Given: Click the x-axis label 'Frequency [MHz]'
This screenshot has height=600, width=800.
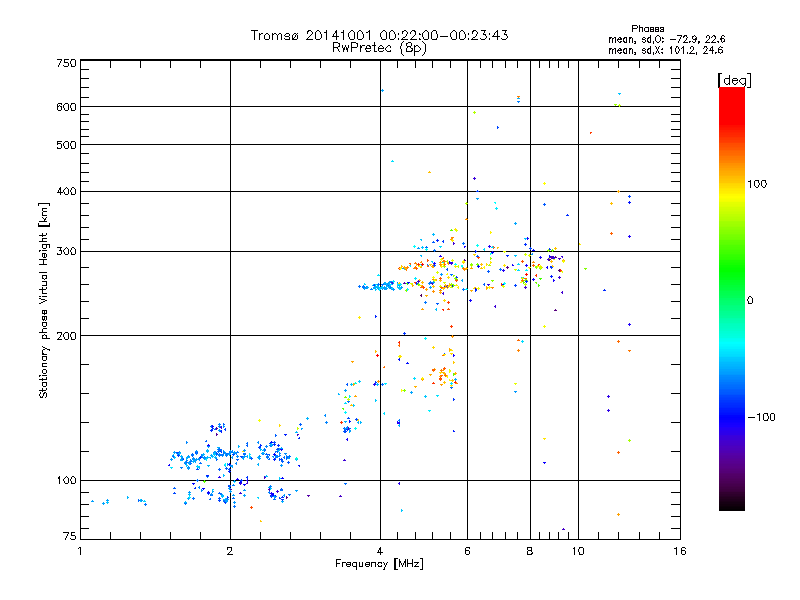Looking at the screenshot, I should pos(379,564).
